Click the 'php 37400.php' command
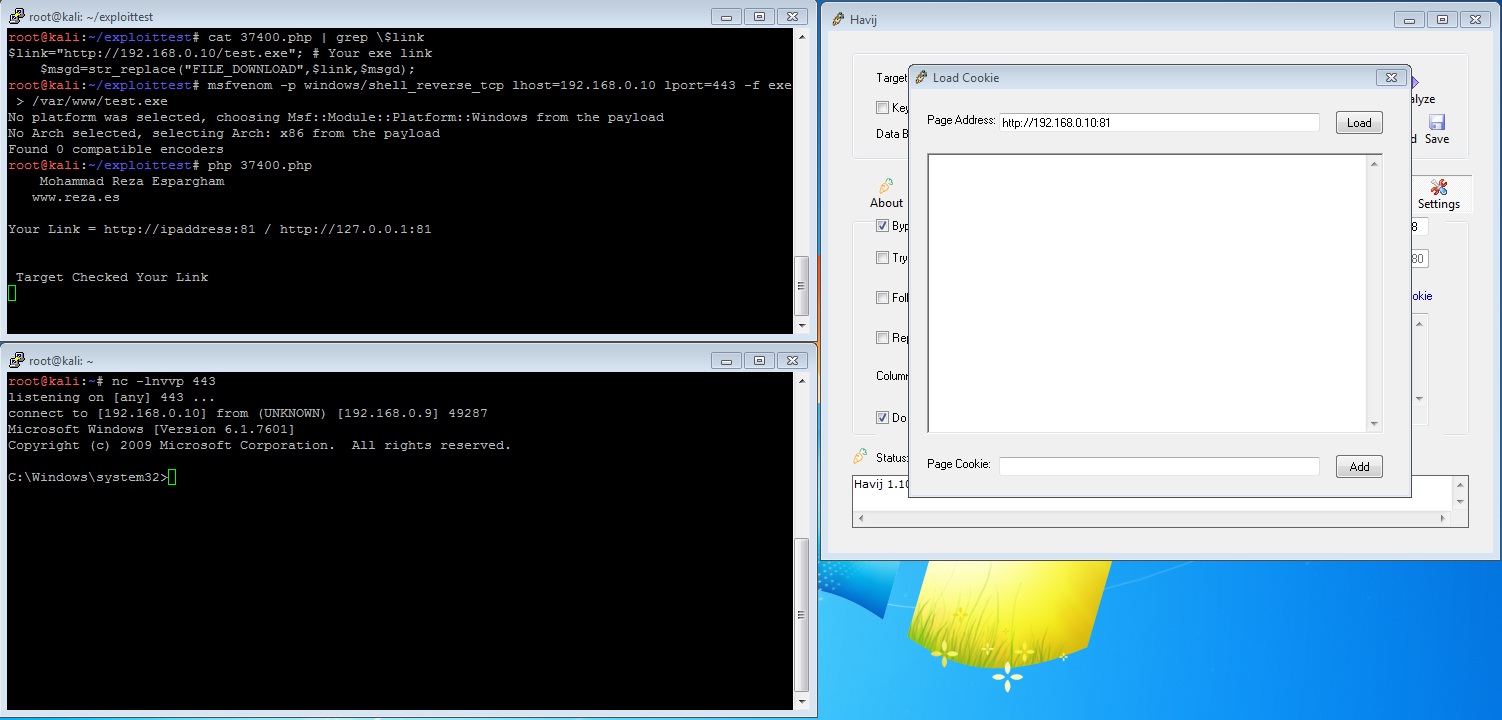 (260, 165)
